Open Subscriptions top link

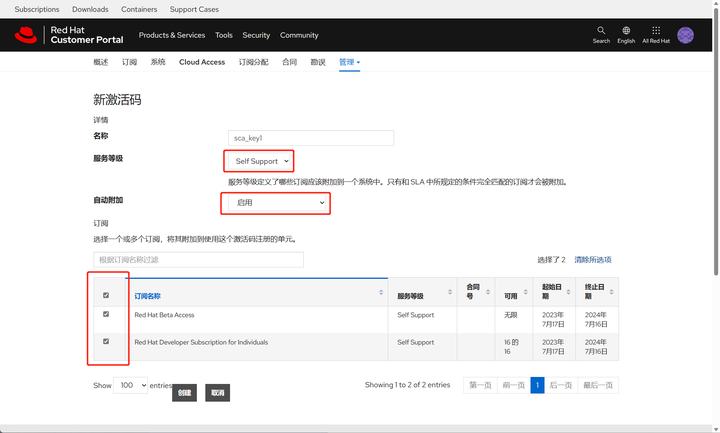coord(37,9)
